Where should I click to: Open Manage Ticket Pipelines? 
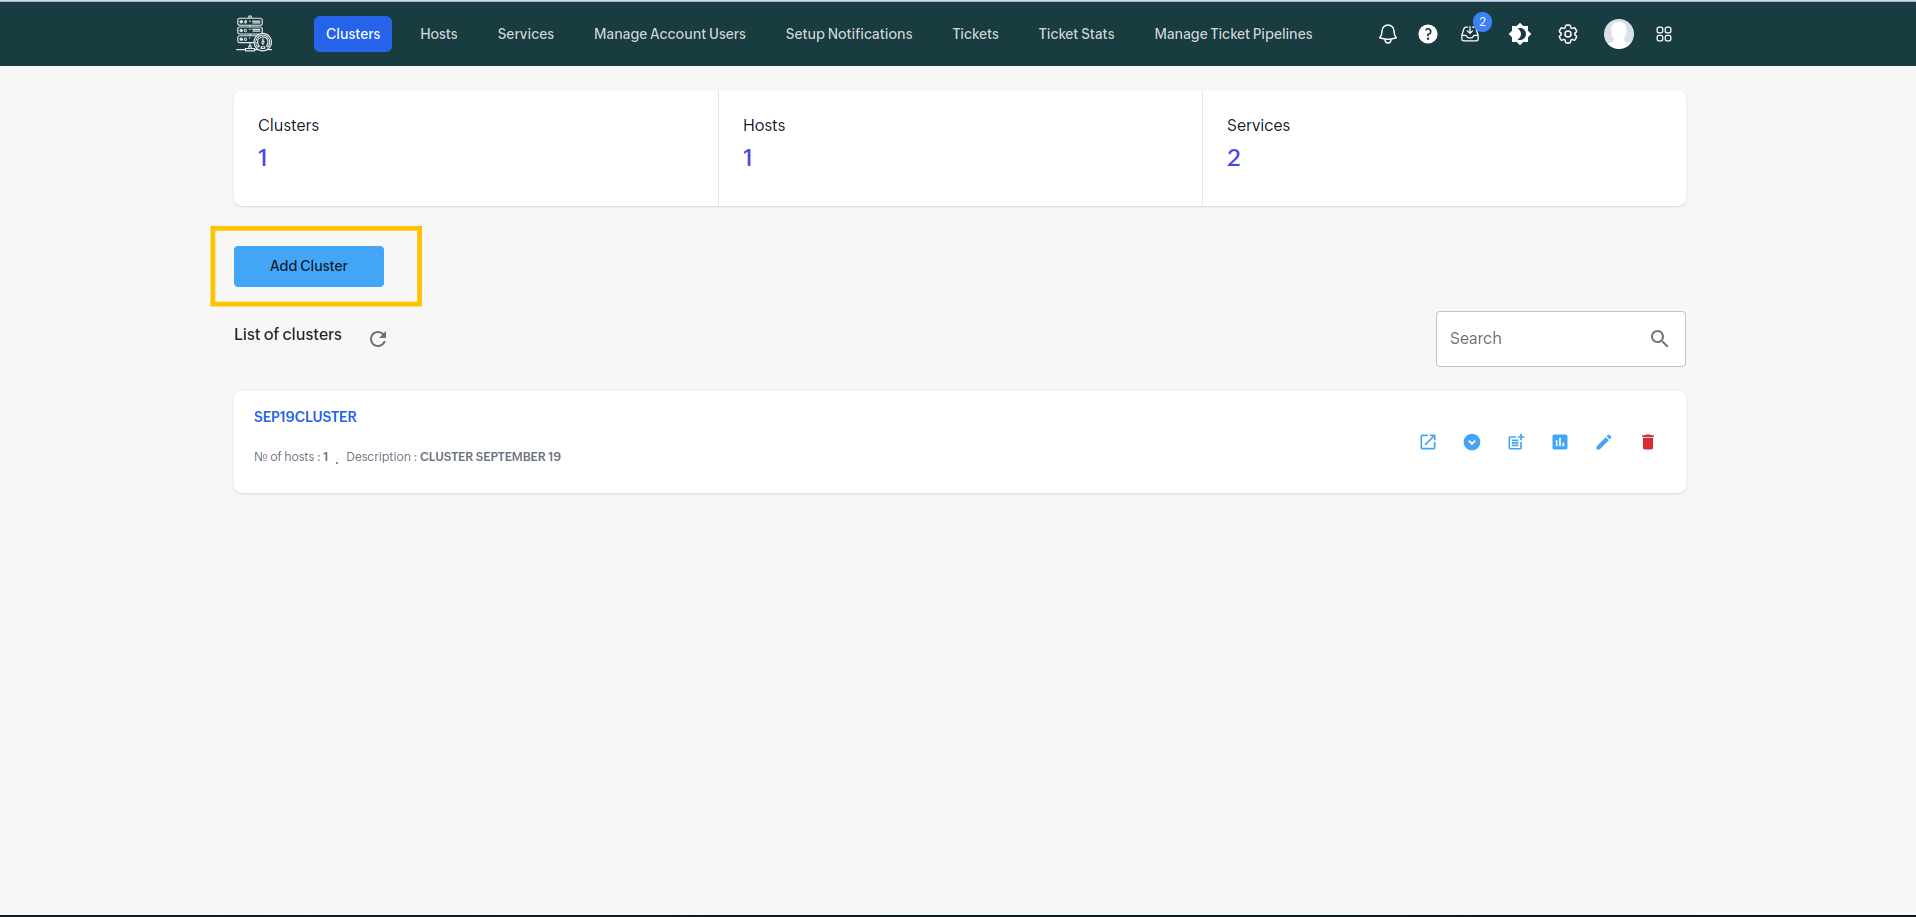click(1234, 34)
